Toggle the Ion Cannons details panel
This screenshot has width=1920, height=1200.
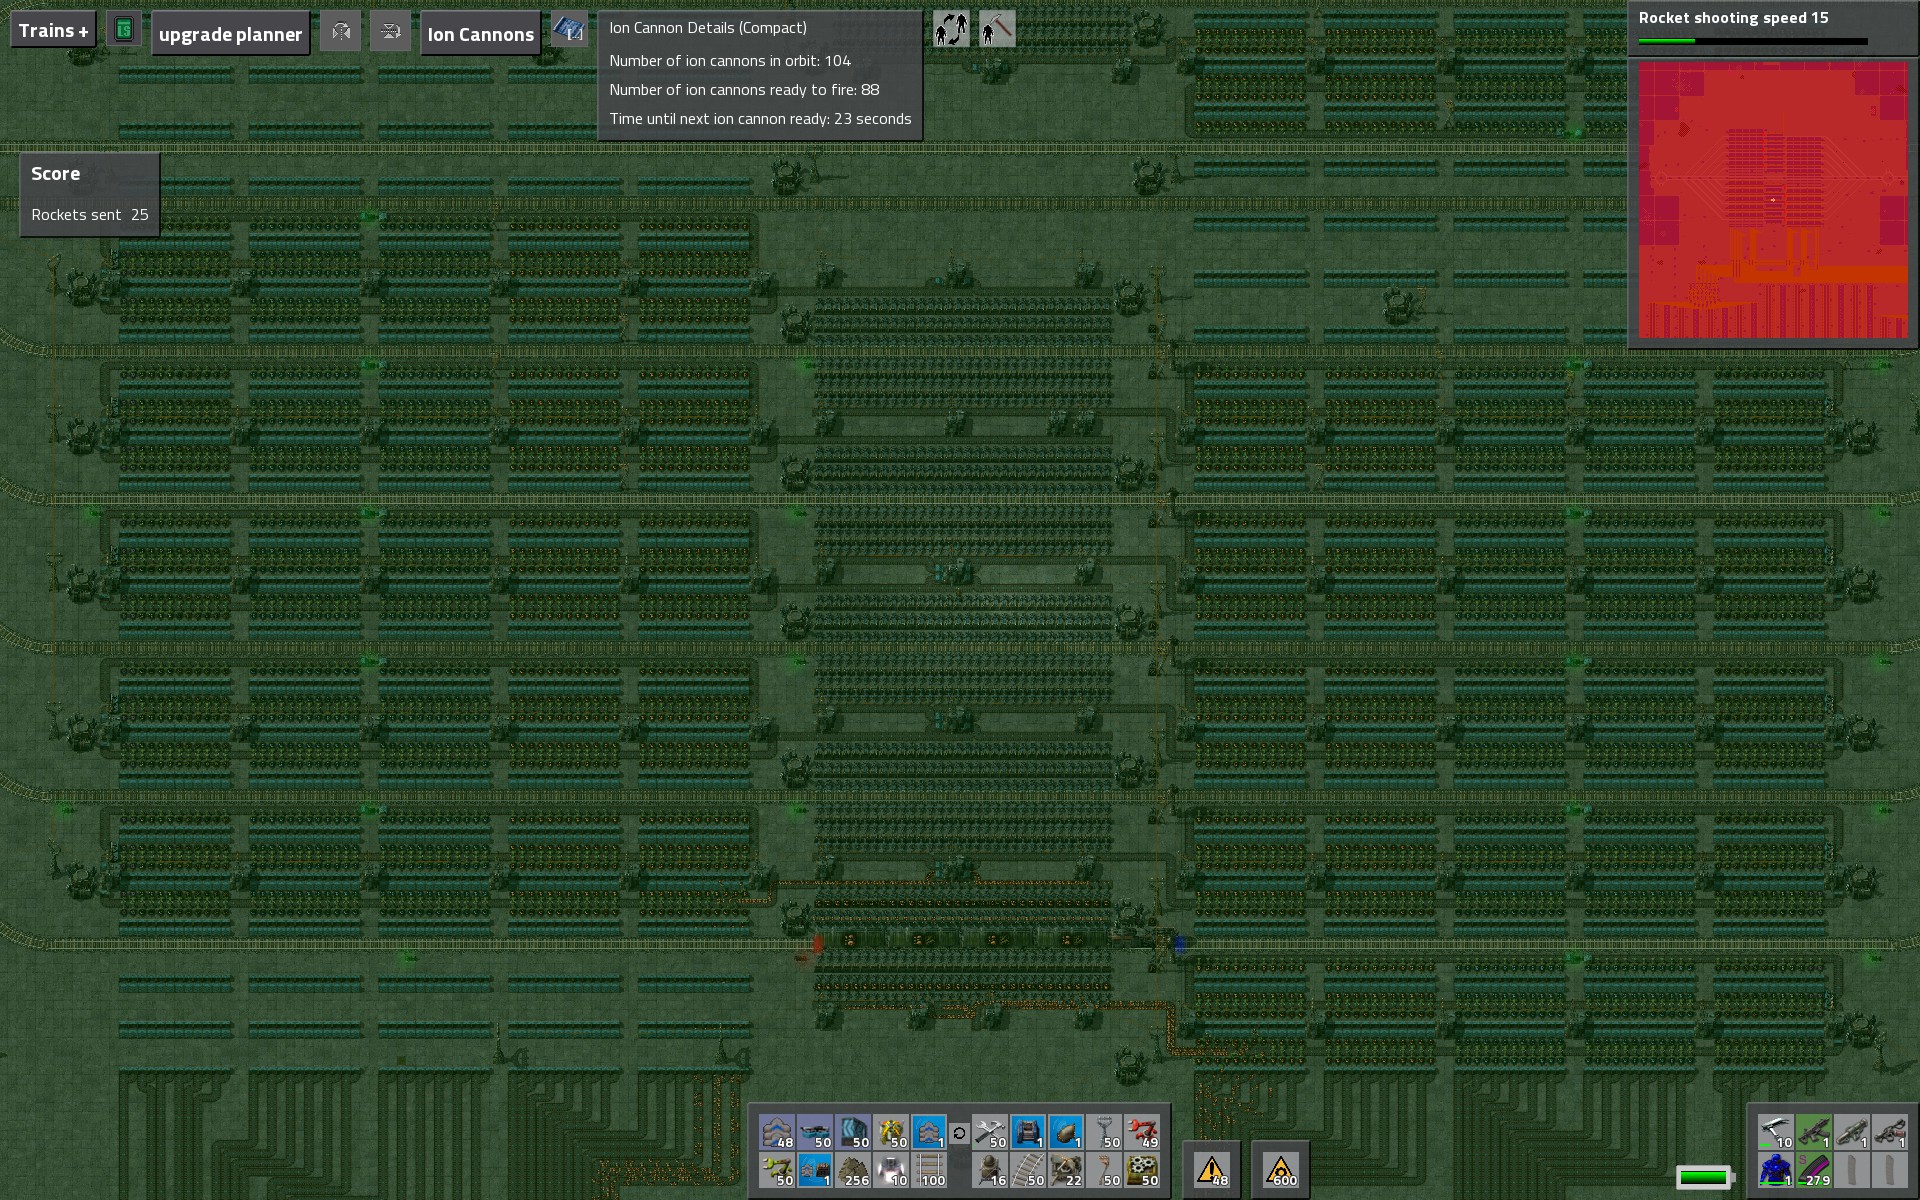click(480, 34)
